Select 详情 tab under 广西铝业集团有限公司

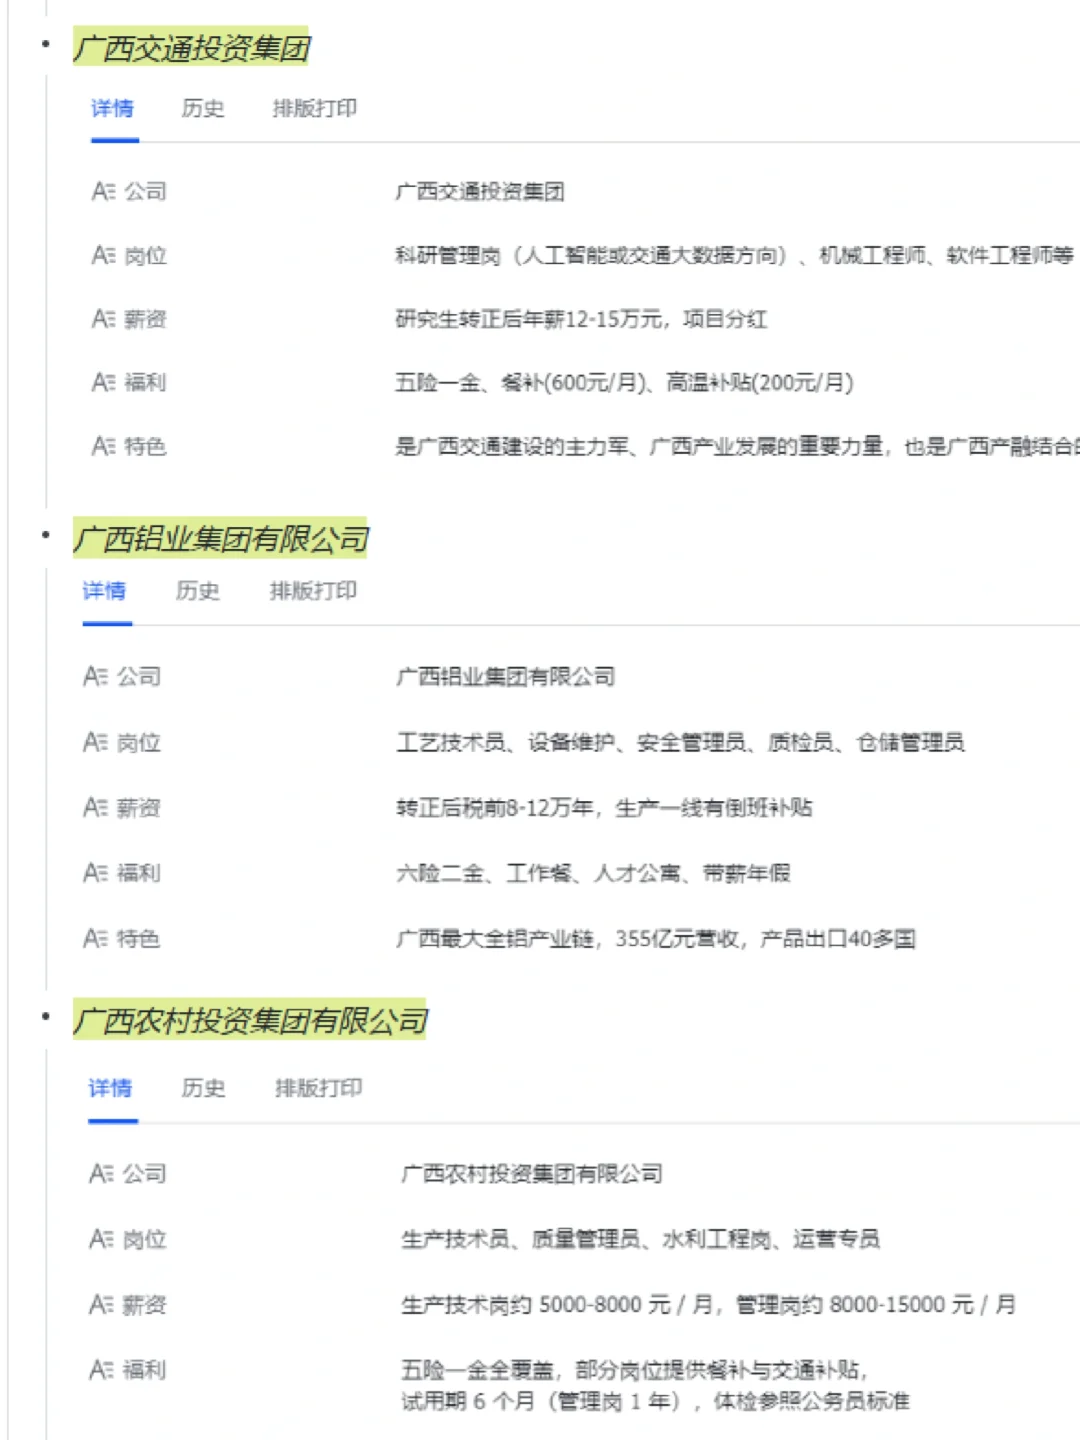pos(105,591)
